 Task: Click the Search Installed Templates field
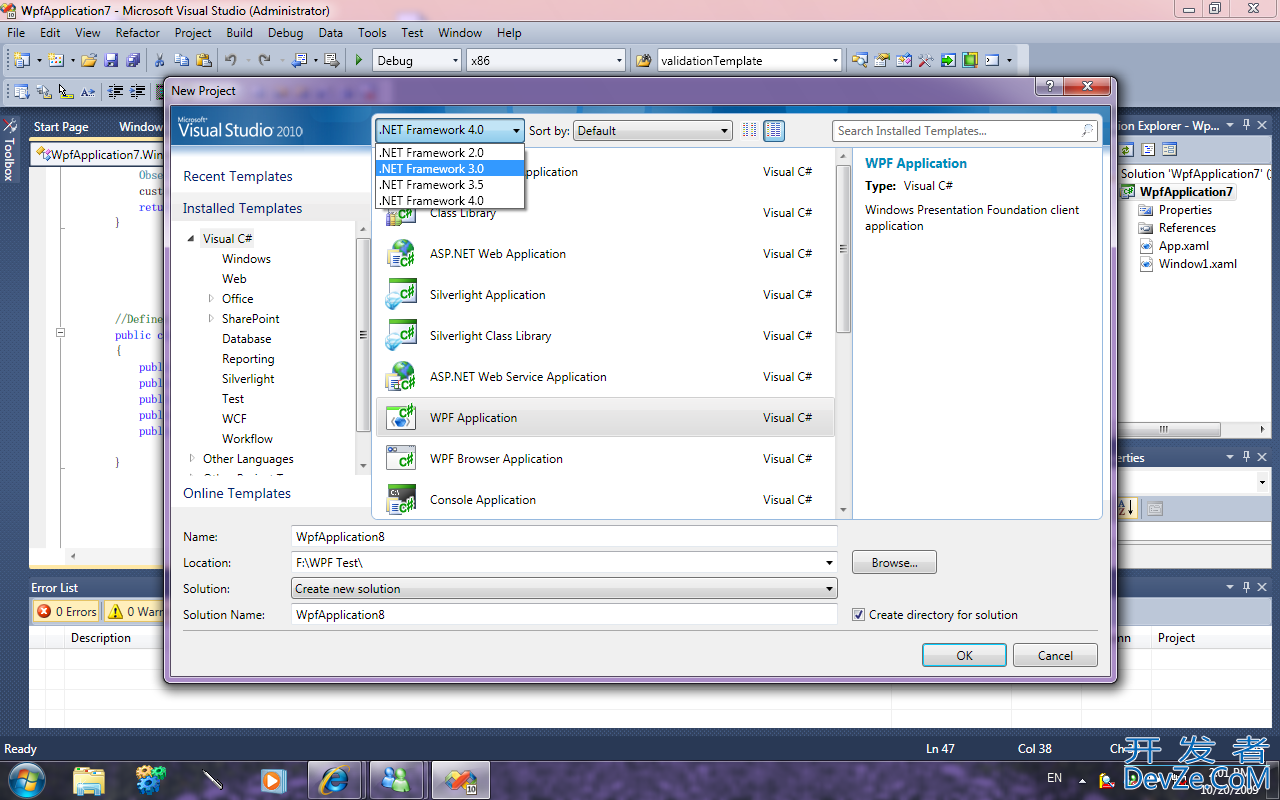point(964,130)
